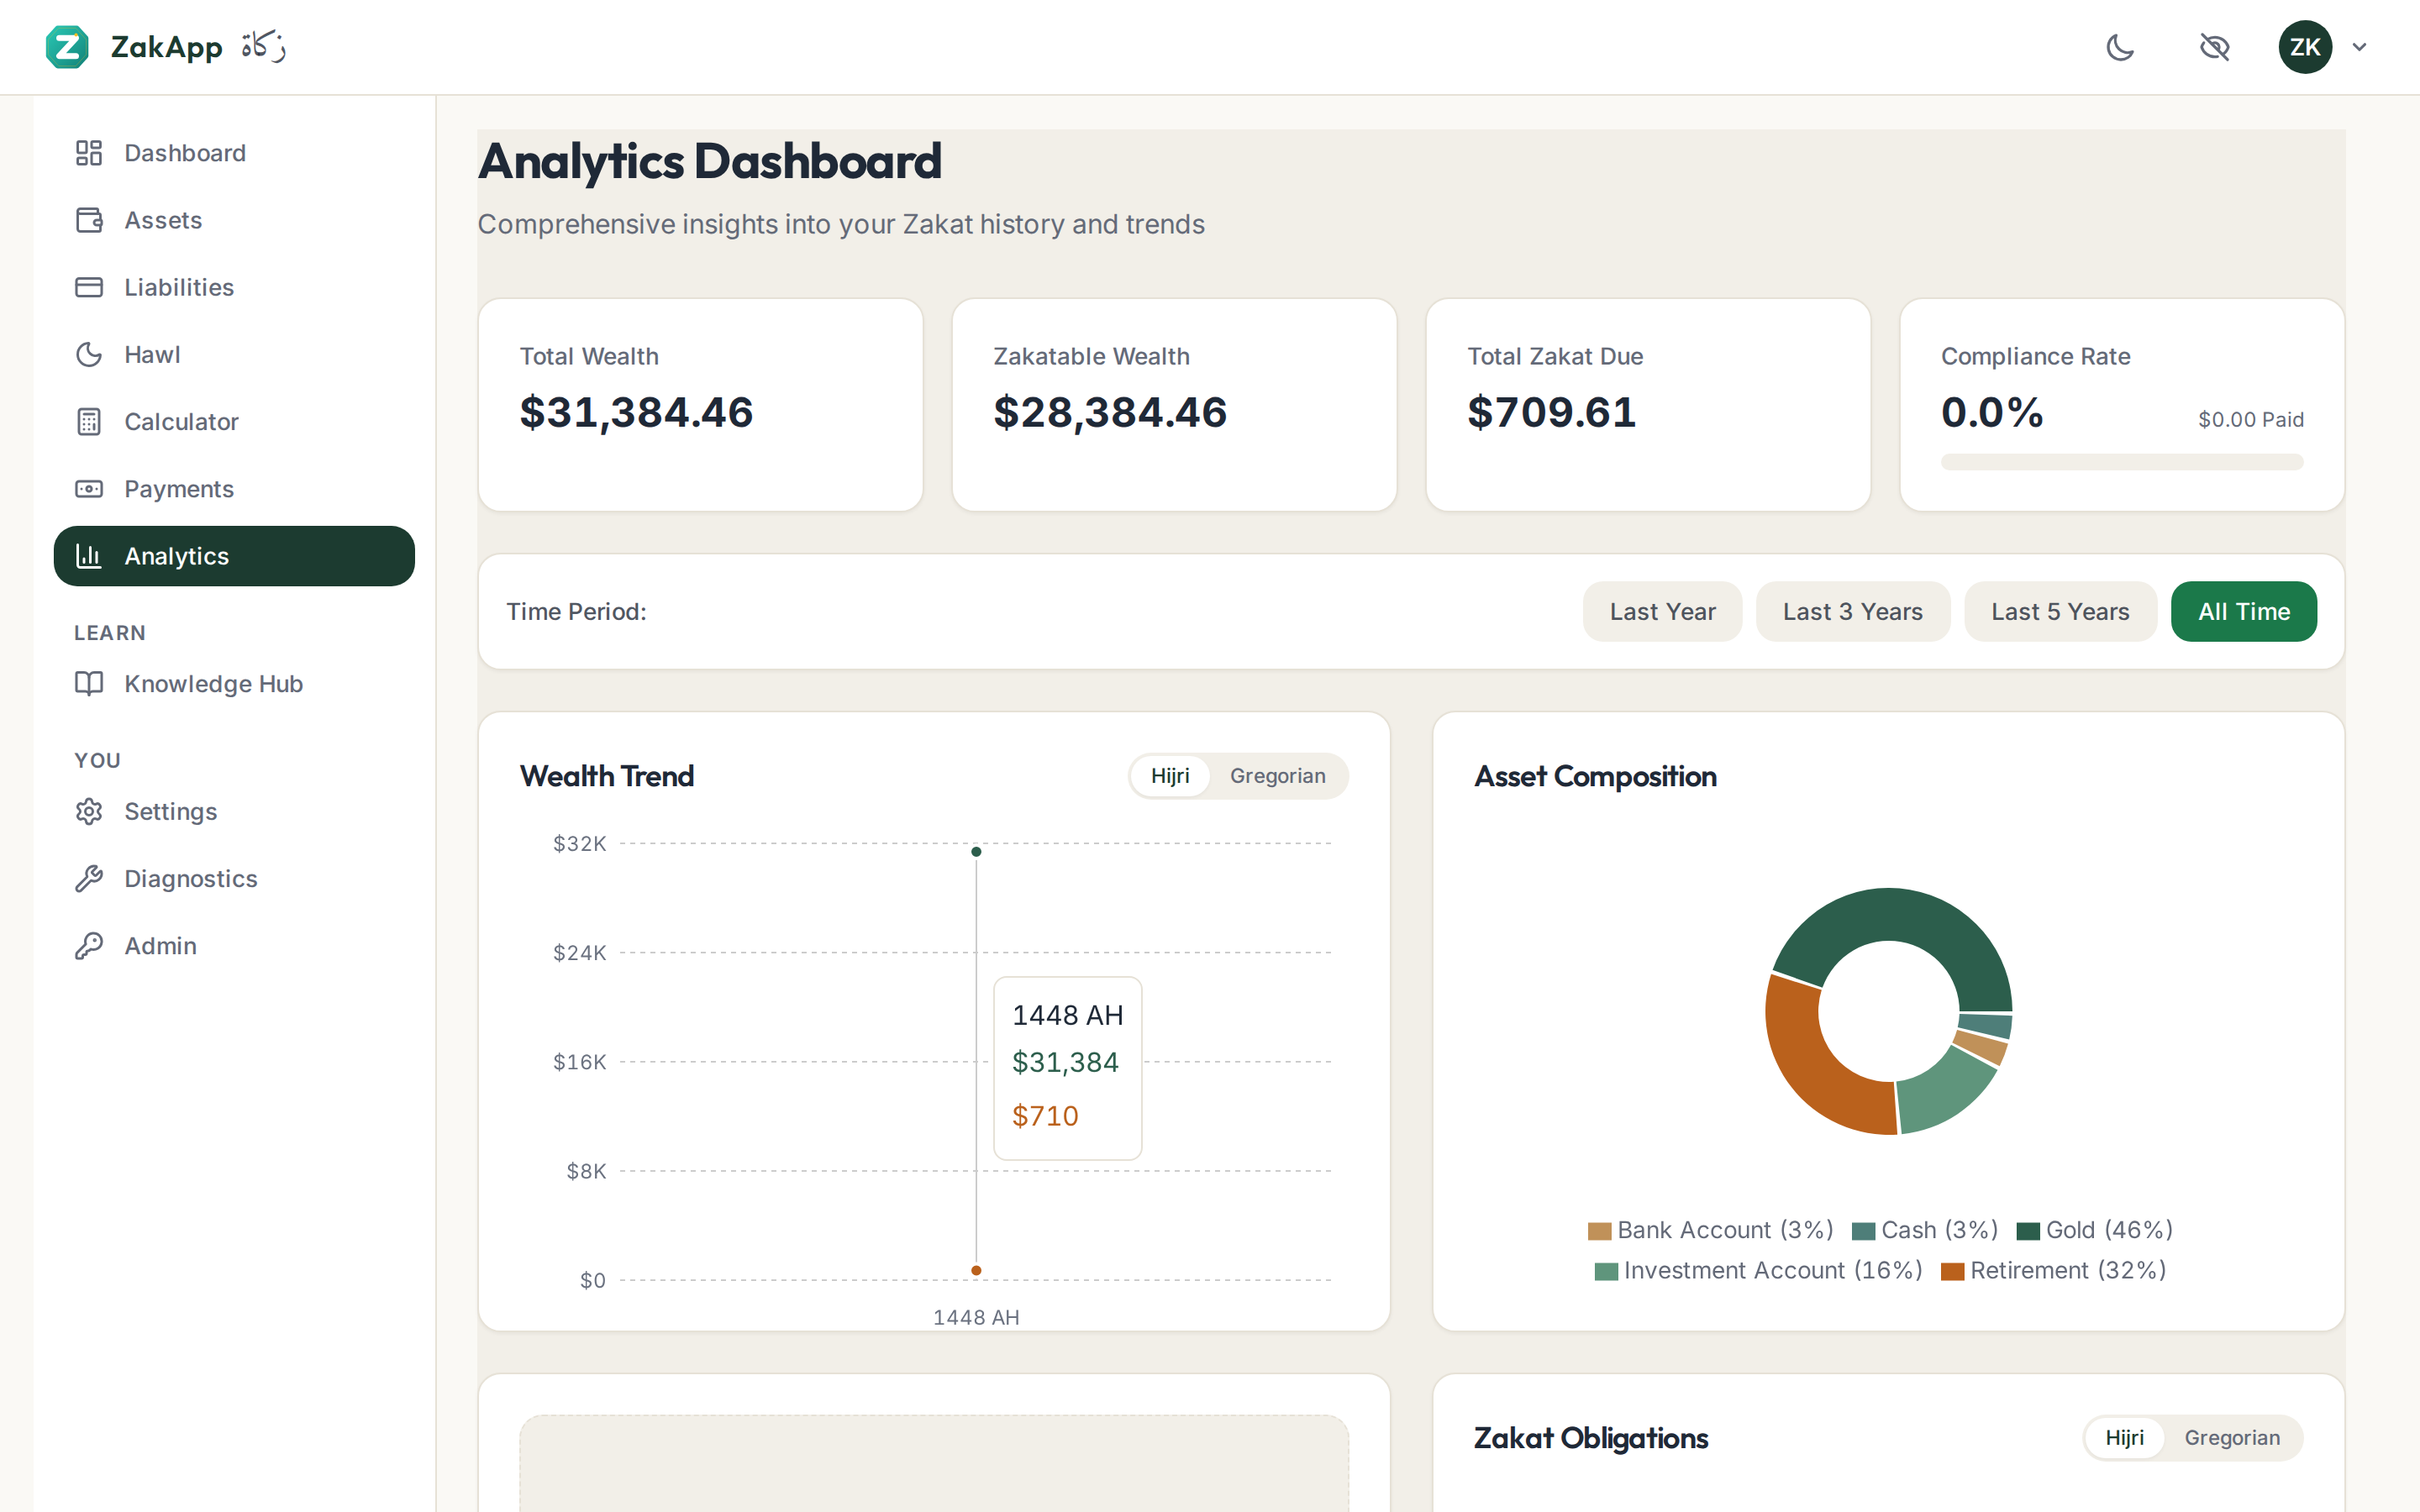Click the green wealth data point at $31,384
Screen dimensions: 2420x1512
(976, 852)
